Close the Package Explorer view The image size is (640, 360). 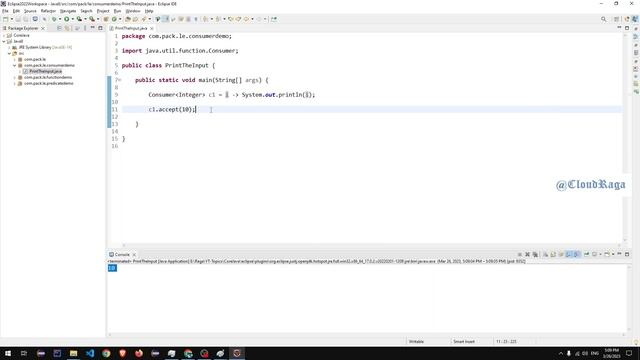[x=43, y=28]
